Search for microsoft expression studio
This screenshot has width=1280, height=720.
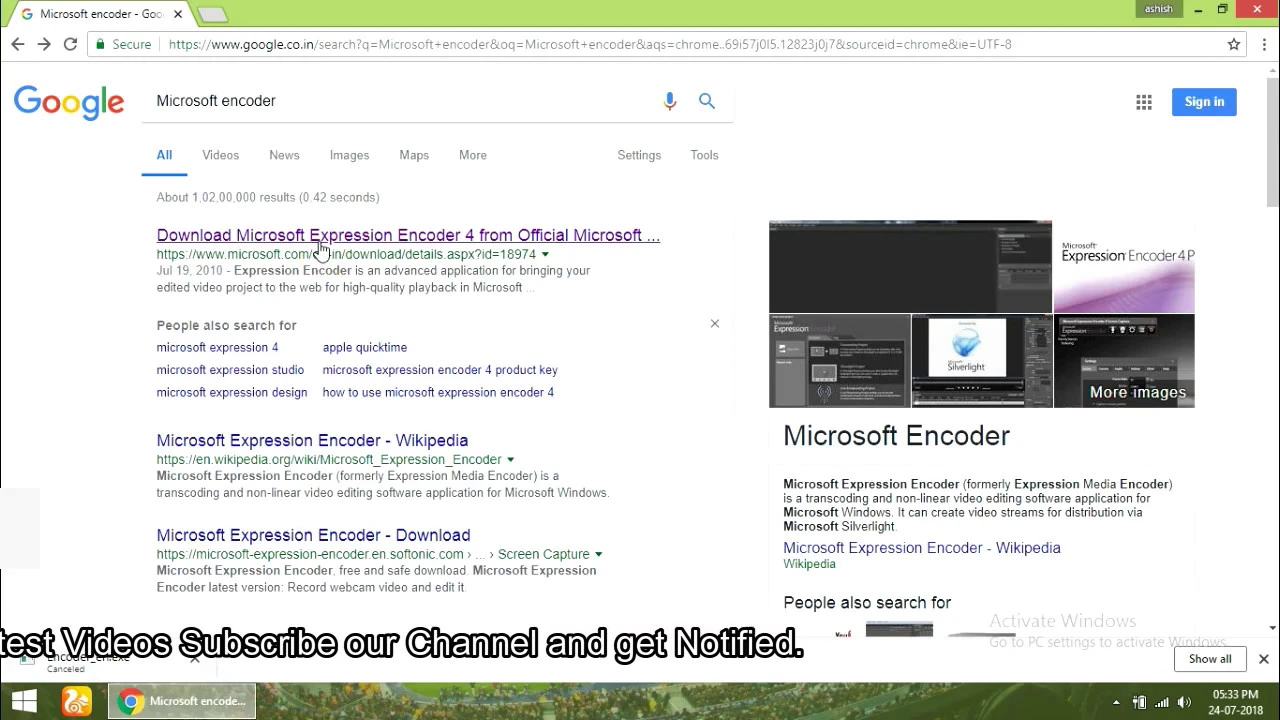[x=230, y=370]
